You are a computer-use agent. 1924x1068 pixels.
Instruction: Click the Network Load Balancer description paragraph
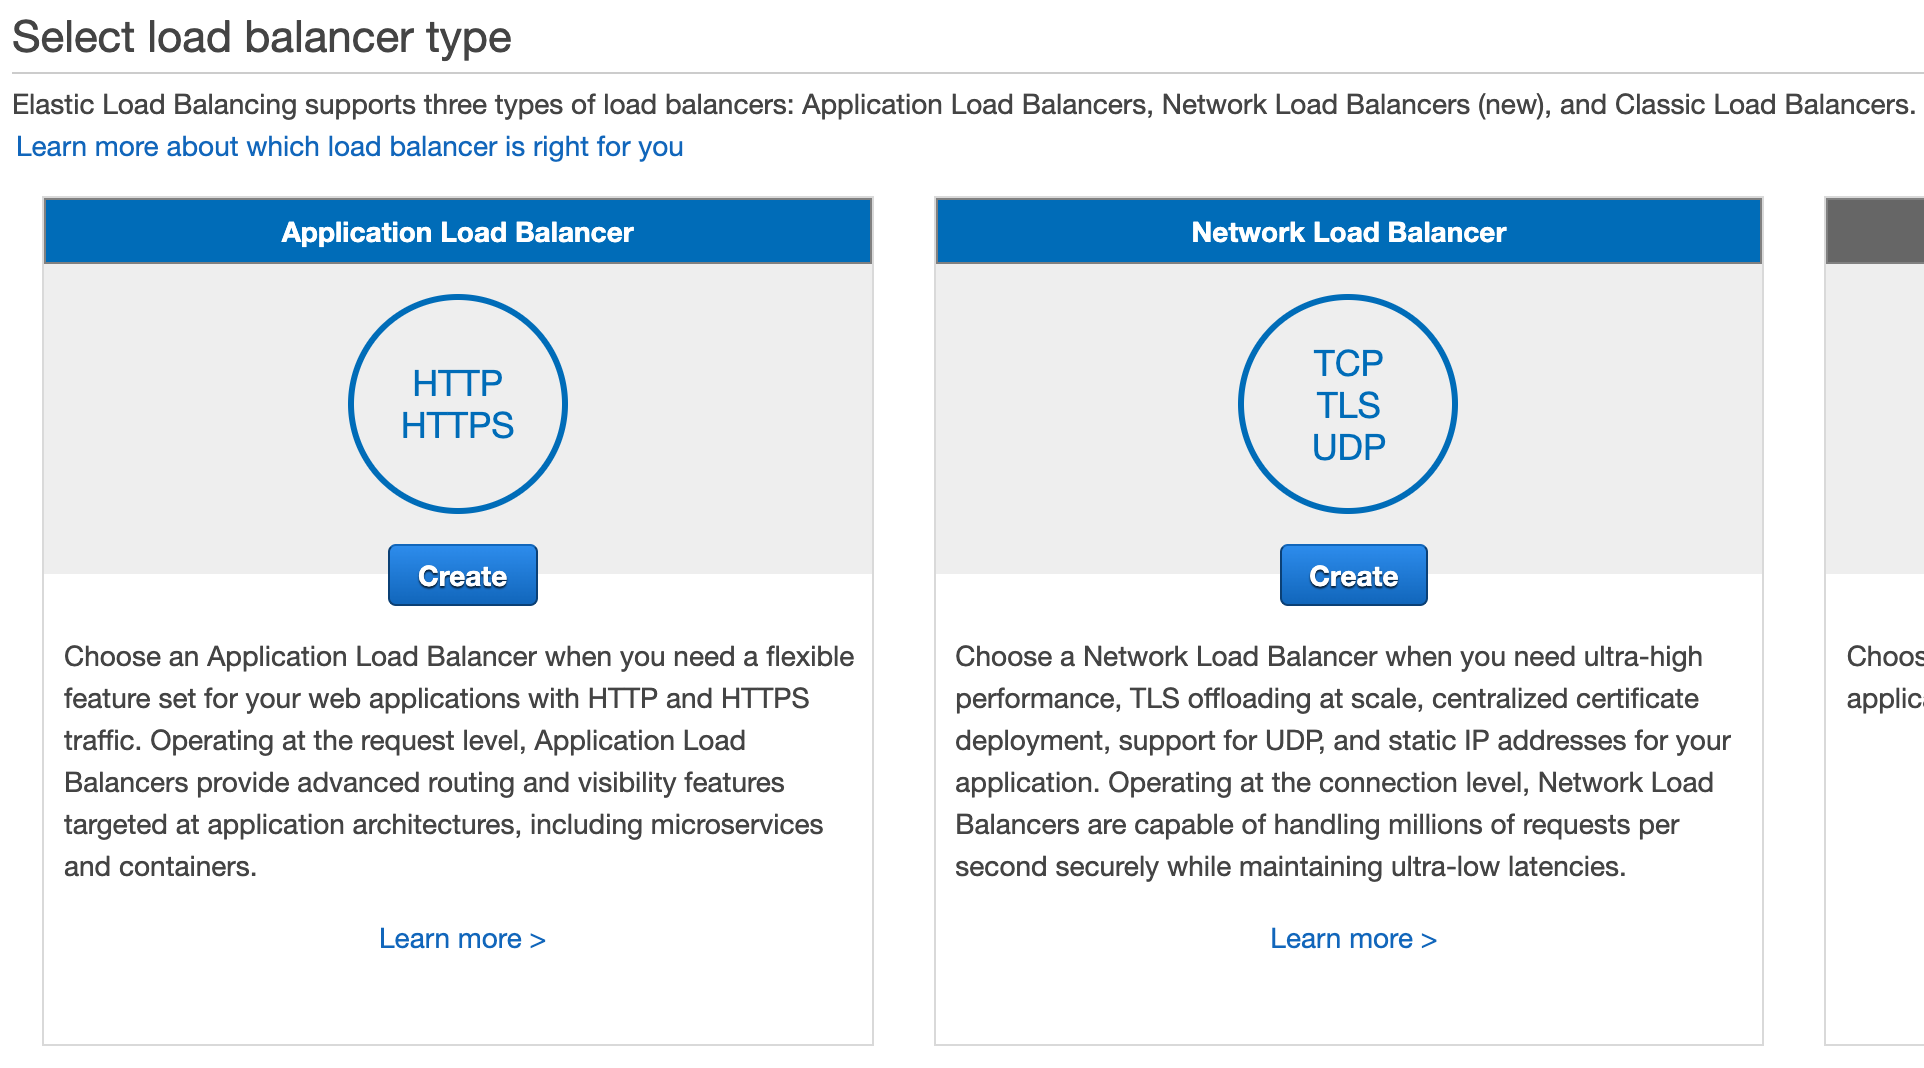pyautogui.click(x=1344, y=761)
